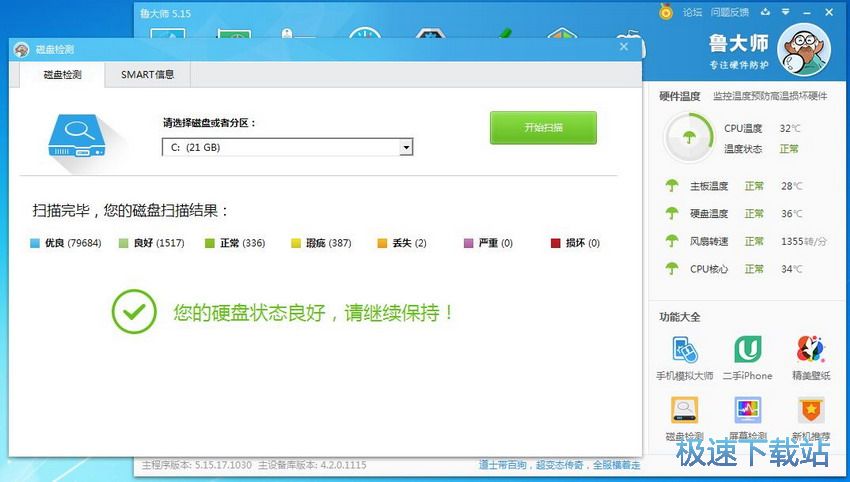This screenshot has width=850, height=482.
Task: Click the fan speed value 1355转/分
Action: coord(804,241)
